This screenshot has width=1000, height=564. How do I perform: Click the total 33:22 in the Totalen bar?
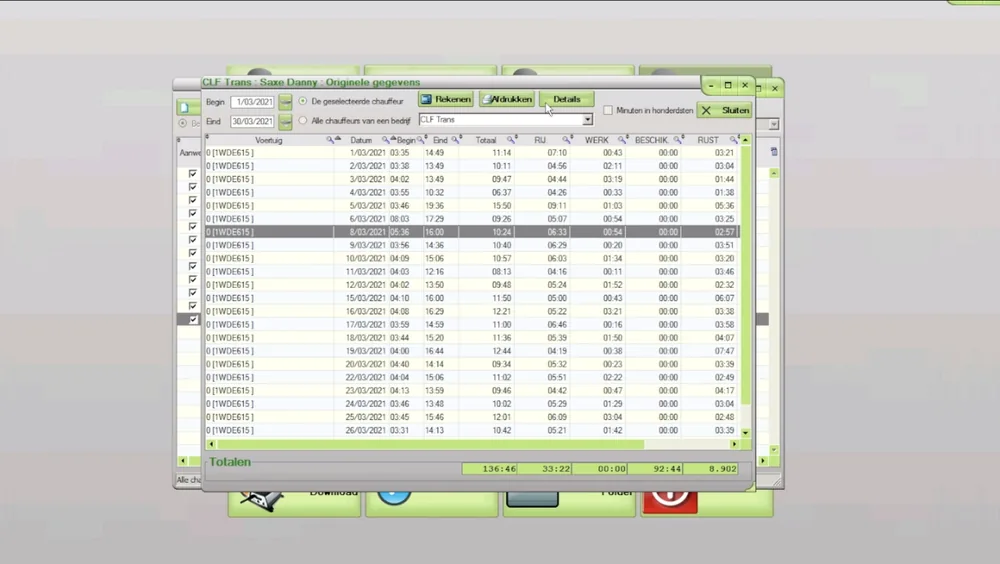tap(545, 469)
